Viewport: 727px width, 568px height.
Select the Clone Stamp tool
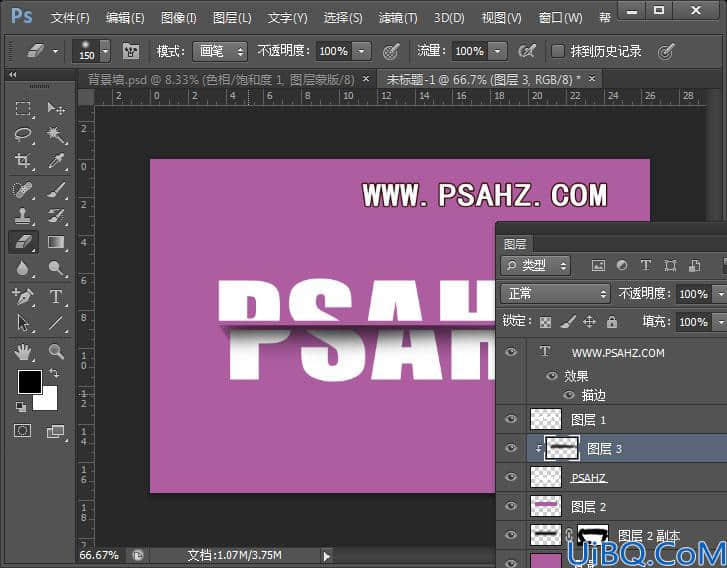[x=23, y=216]
